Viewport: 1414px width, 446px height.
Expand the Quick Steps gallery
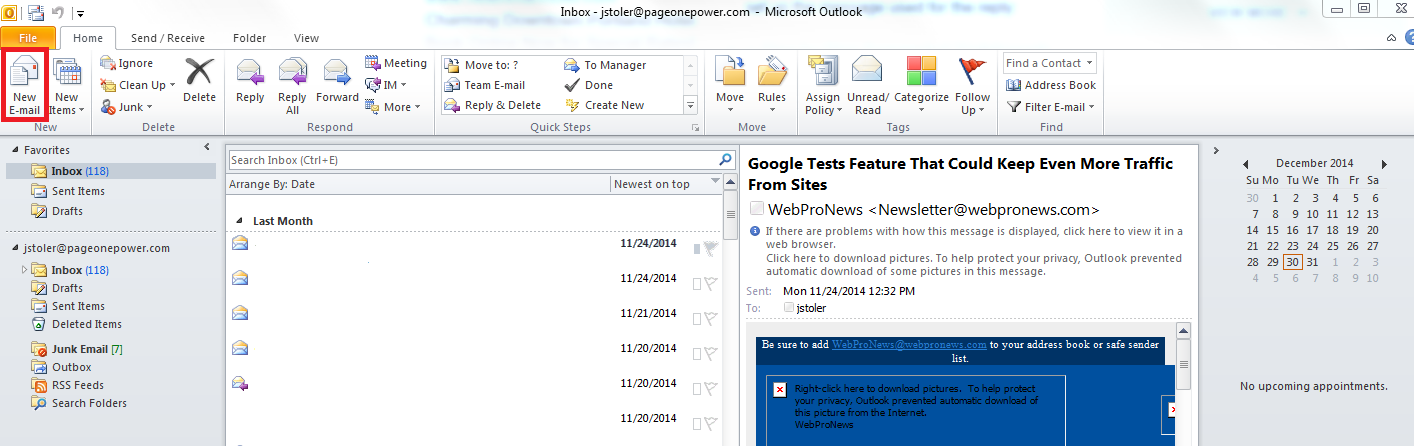[690, 105]
